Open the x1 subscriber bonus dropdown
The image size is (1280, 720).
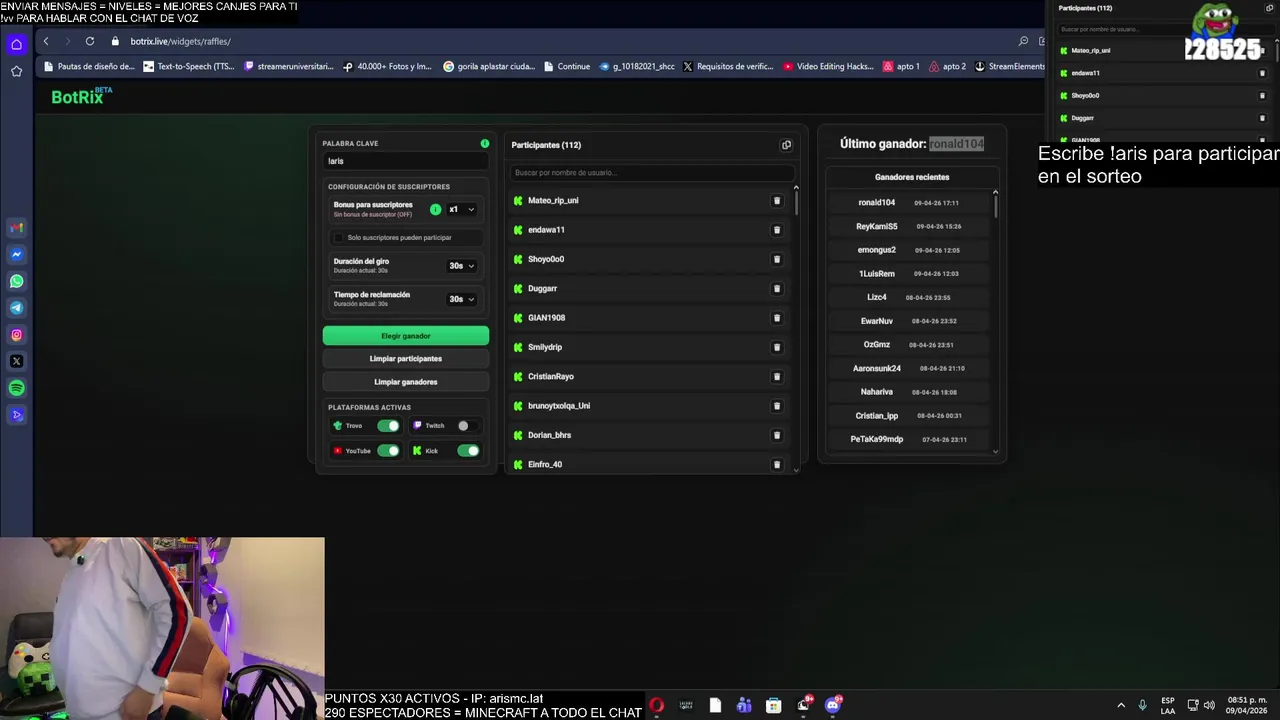tap(461, 209)
